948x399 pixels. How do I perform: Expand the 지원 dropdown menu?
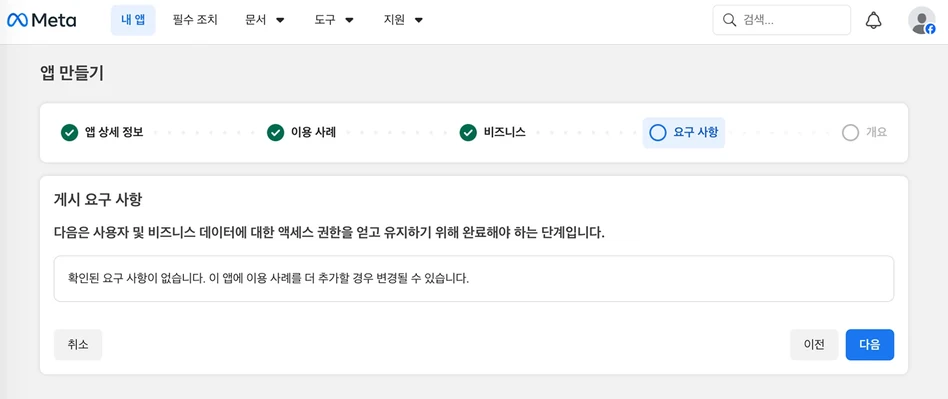point(403,21)
